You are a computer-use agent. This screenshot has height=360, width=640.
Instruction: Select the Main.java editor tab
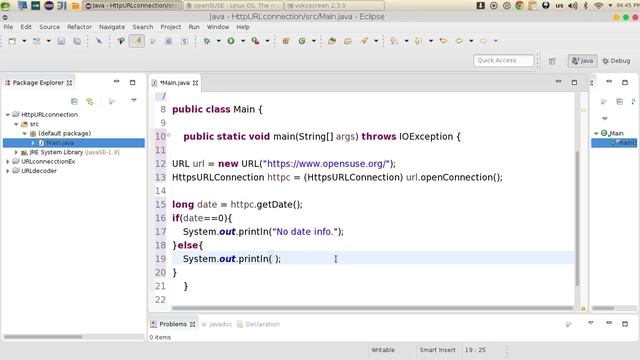pos(175,83)
